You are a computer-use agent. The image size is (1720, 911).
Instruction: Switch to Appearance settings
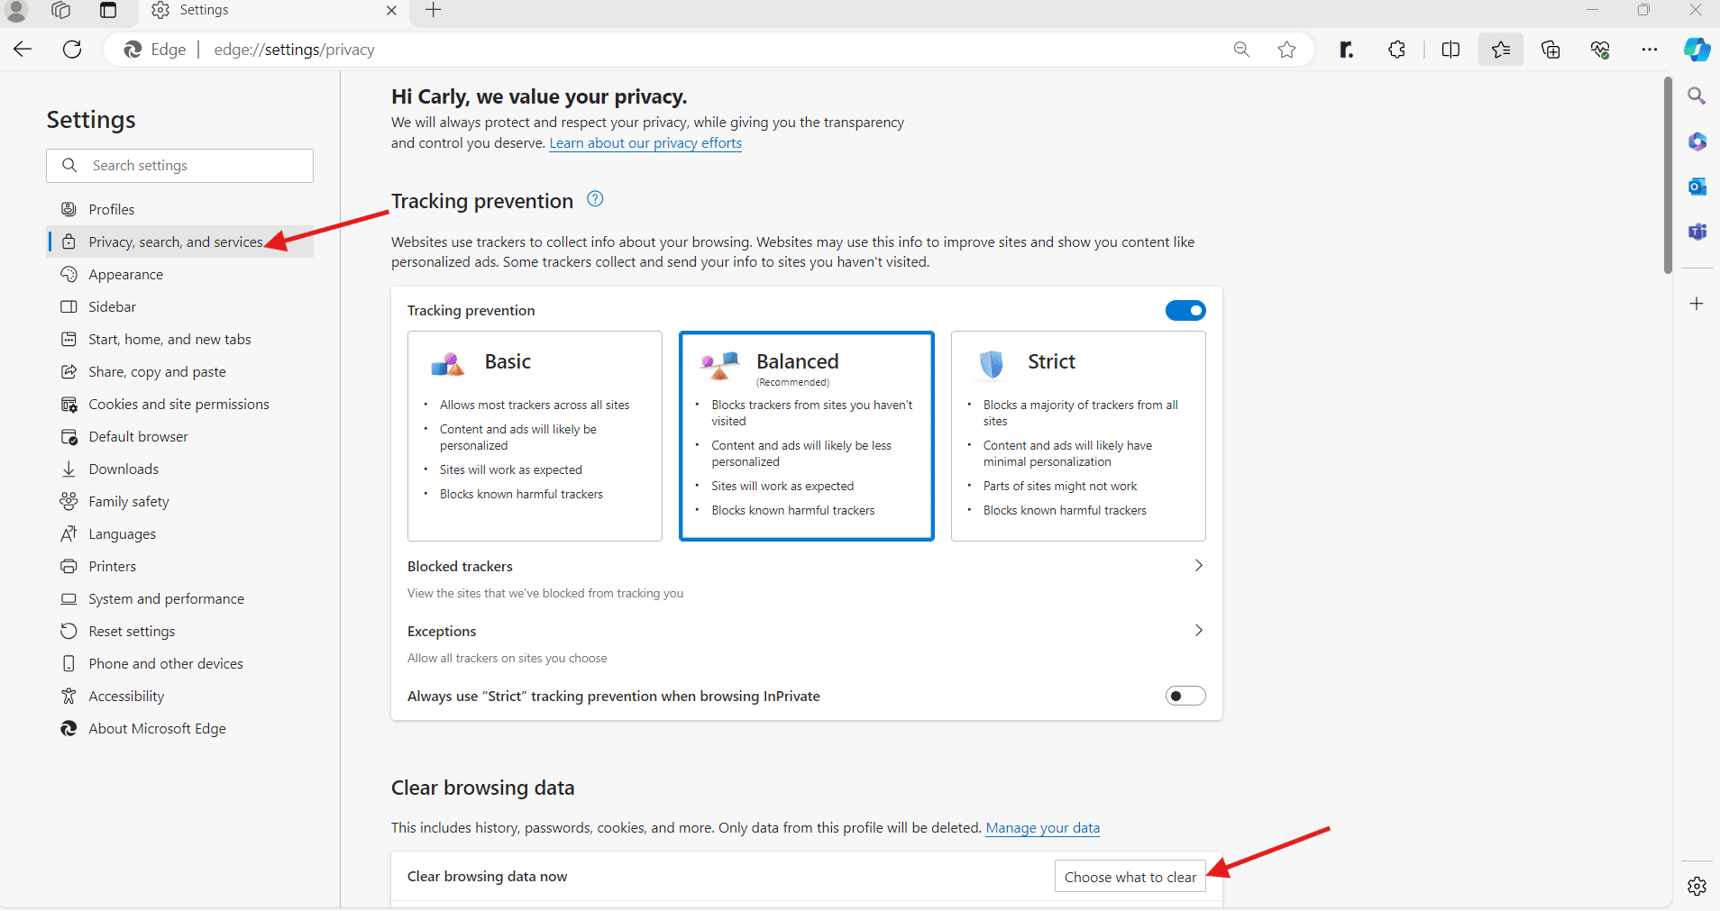click(125, 274)
